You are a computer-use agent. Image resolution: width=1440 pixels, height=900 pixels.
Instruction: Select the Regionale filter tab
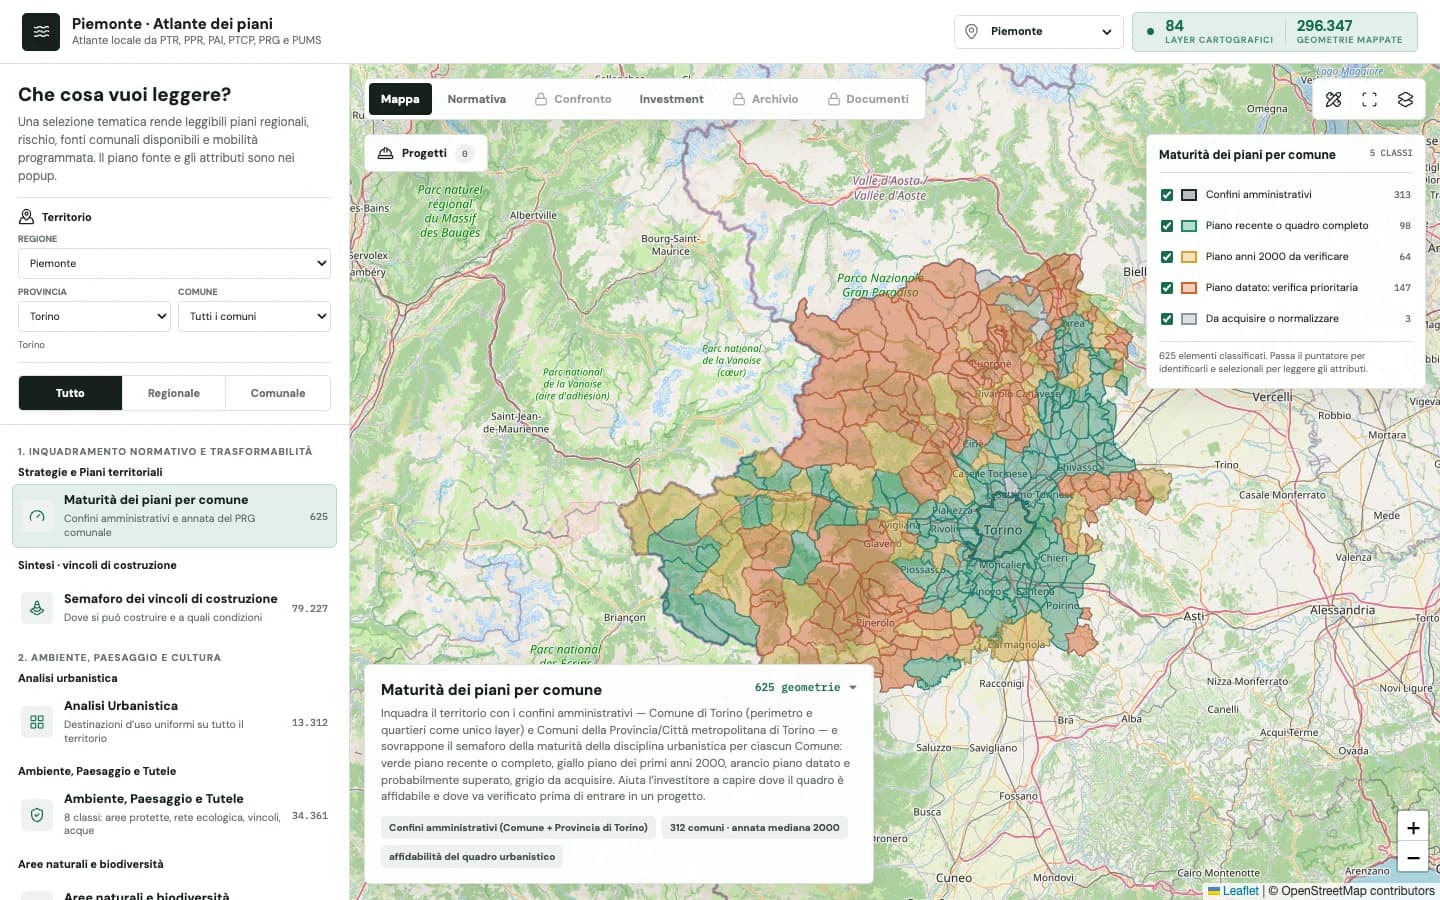pyautogui.click(x=174, y=393)
